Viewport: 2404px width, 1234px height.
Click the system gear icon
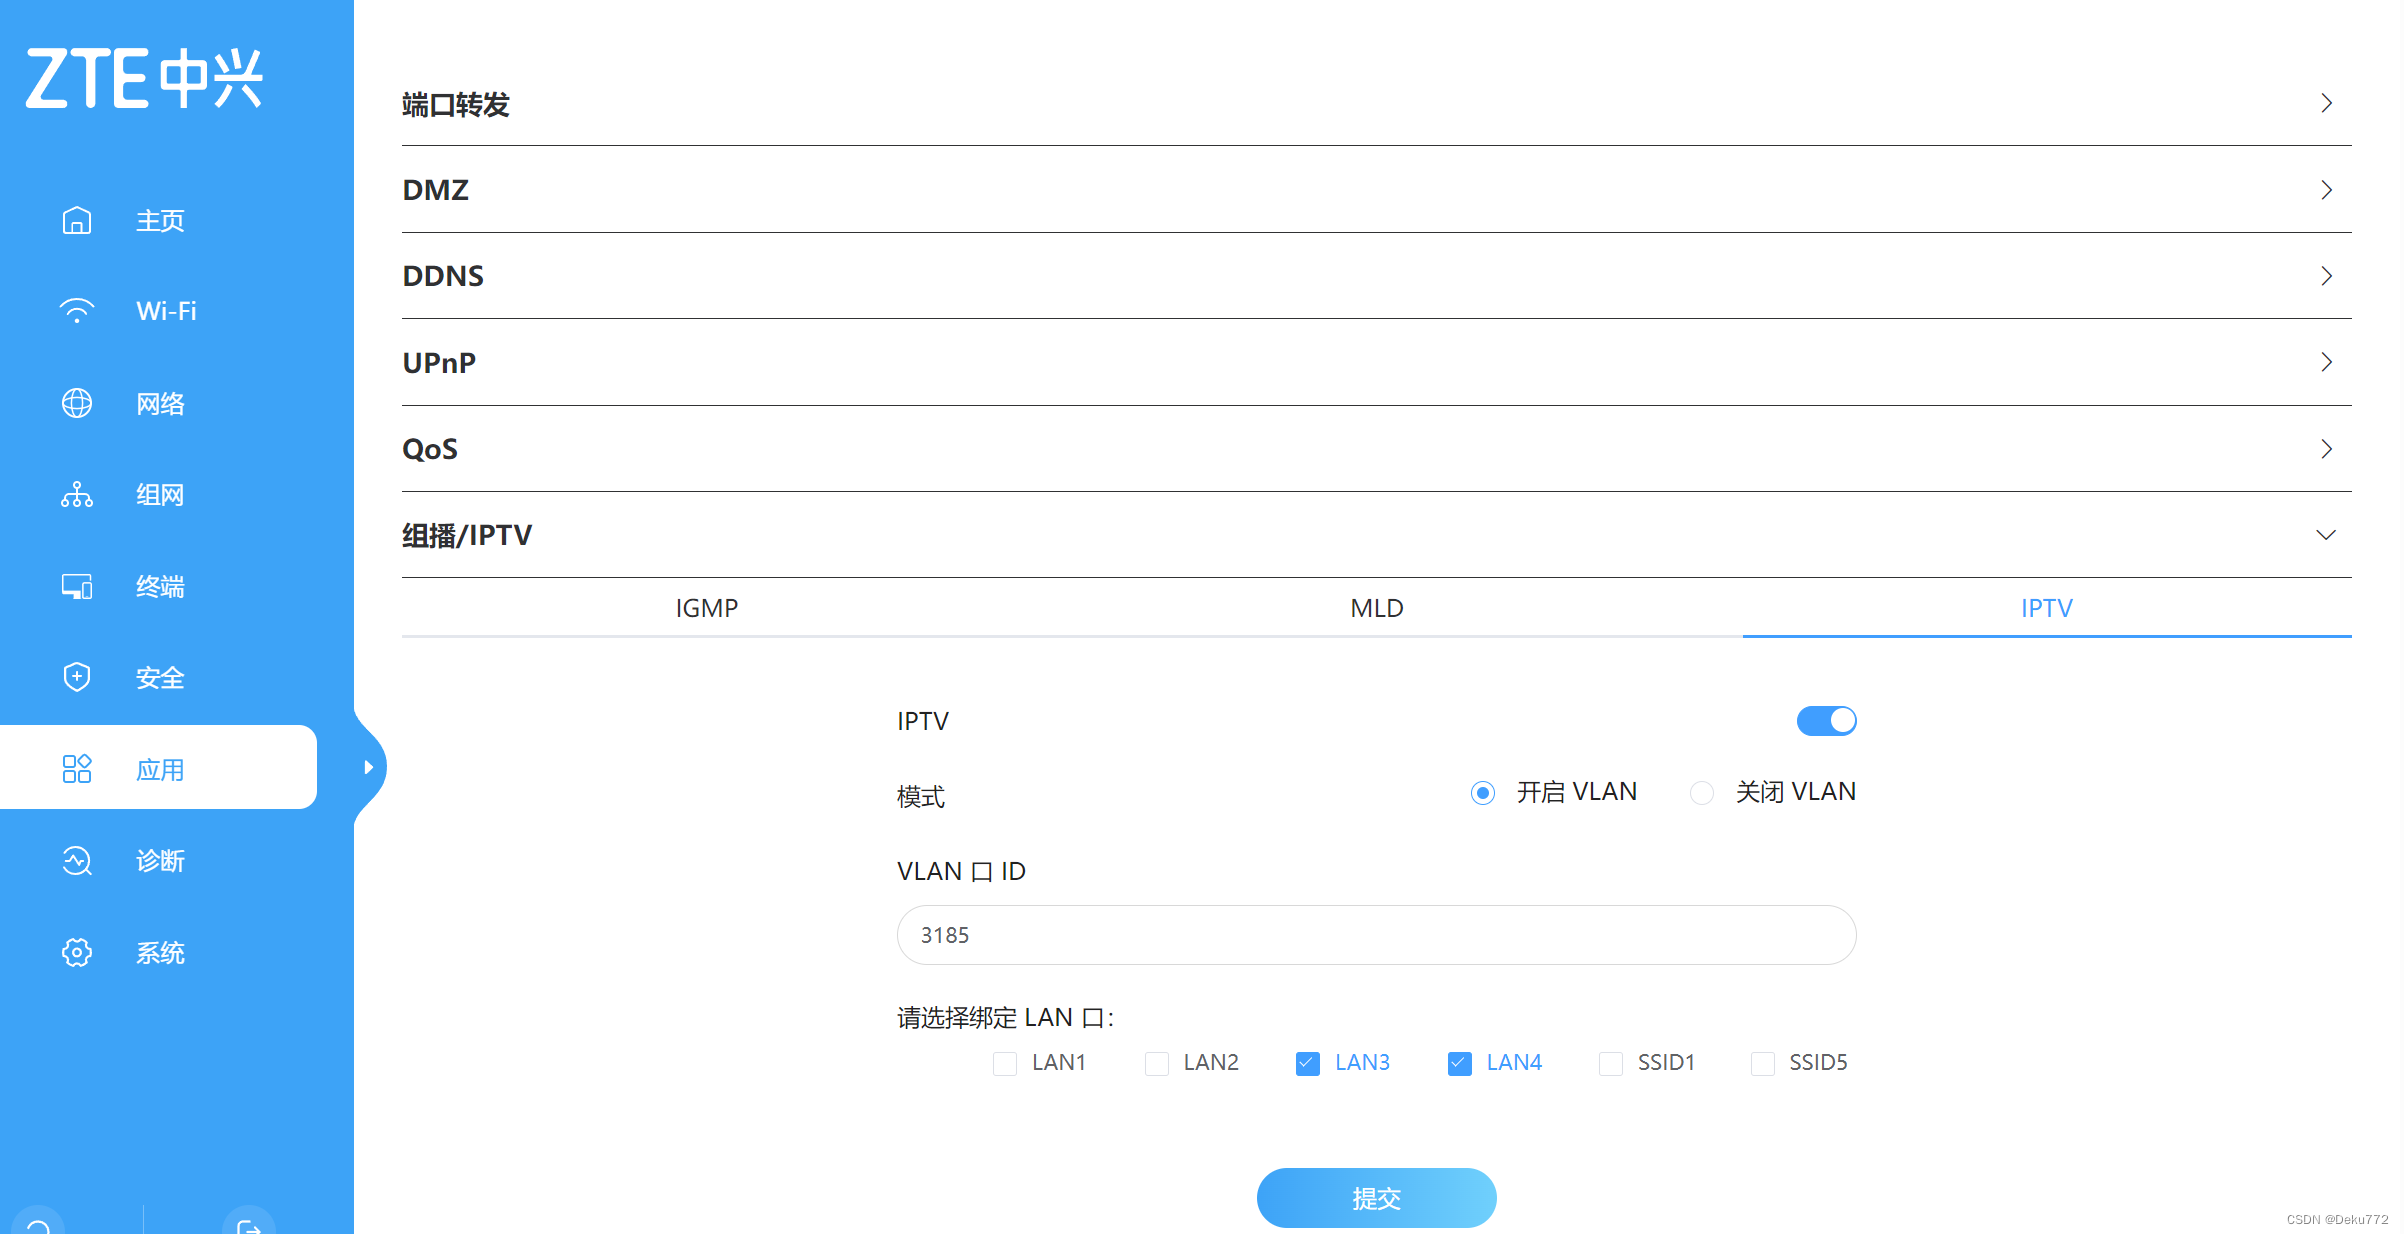pos(77,952)
